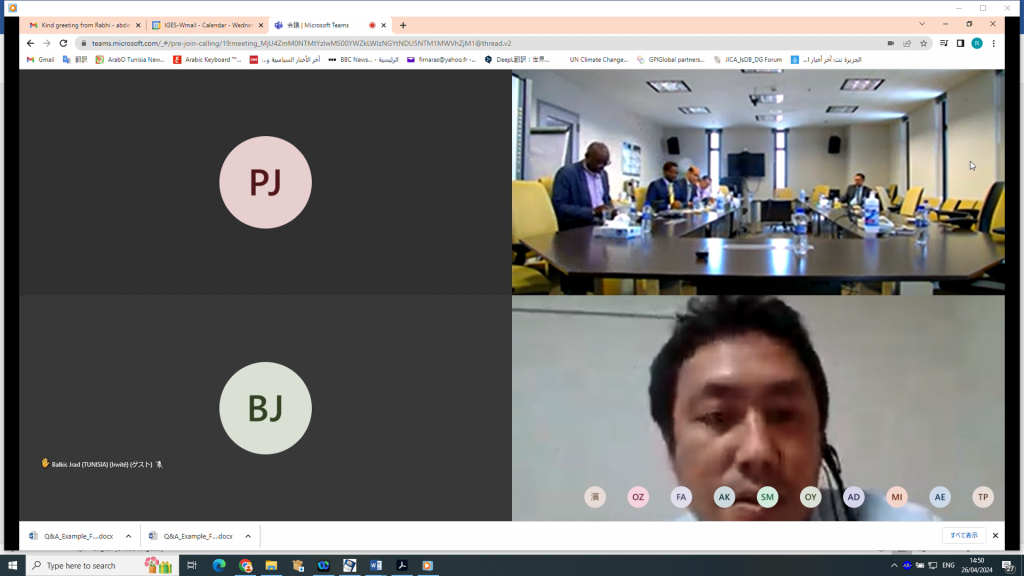Click the Windows taskbar search box
Image resolution: width=1024 pixels, height=576 pixels.
pos(95,566)
